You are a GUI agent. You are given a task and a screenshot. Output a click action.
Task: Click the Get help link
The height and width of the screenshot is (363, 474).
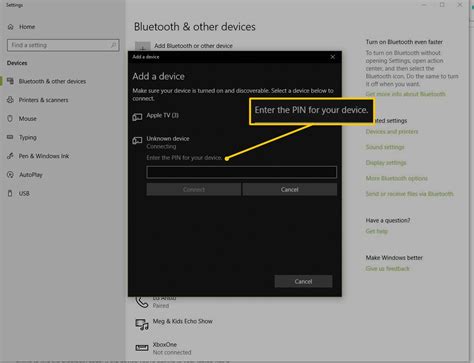coord(377,231)
